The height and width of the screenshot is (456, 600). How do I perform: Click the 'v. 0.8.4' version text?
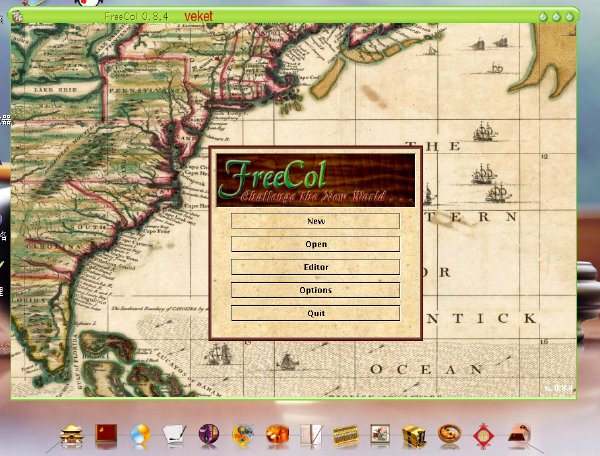[558, 388]
